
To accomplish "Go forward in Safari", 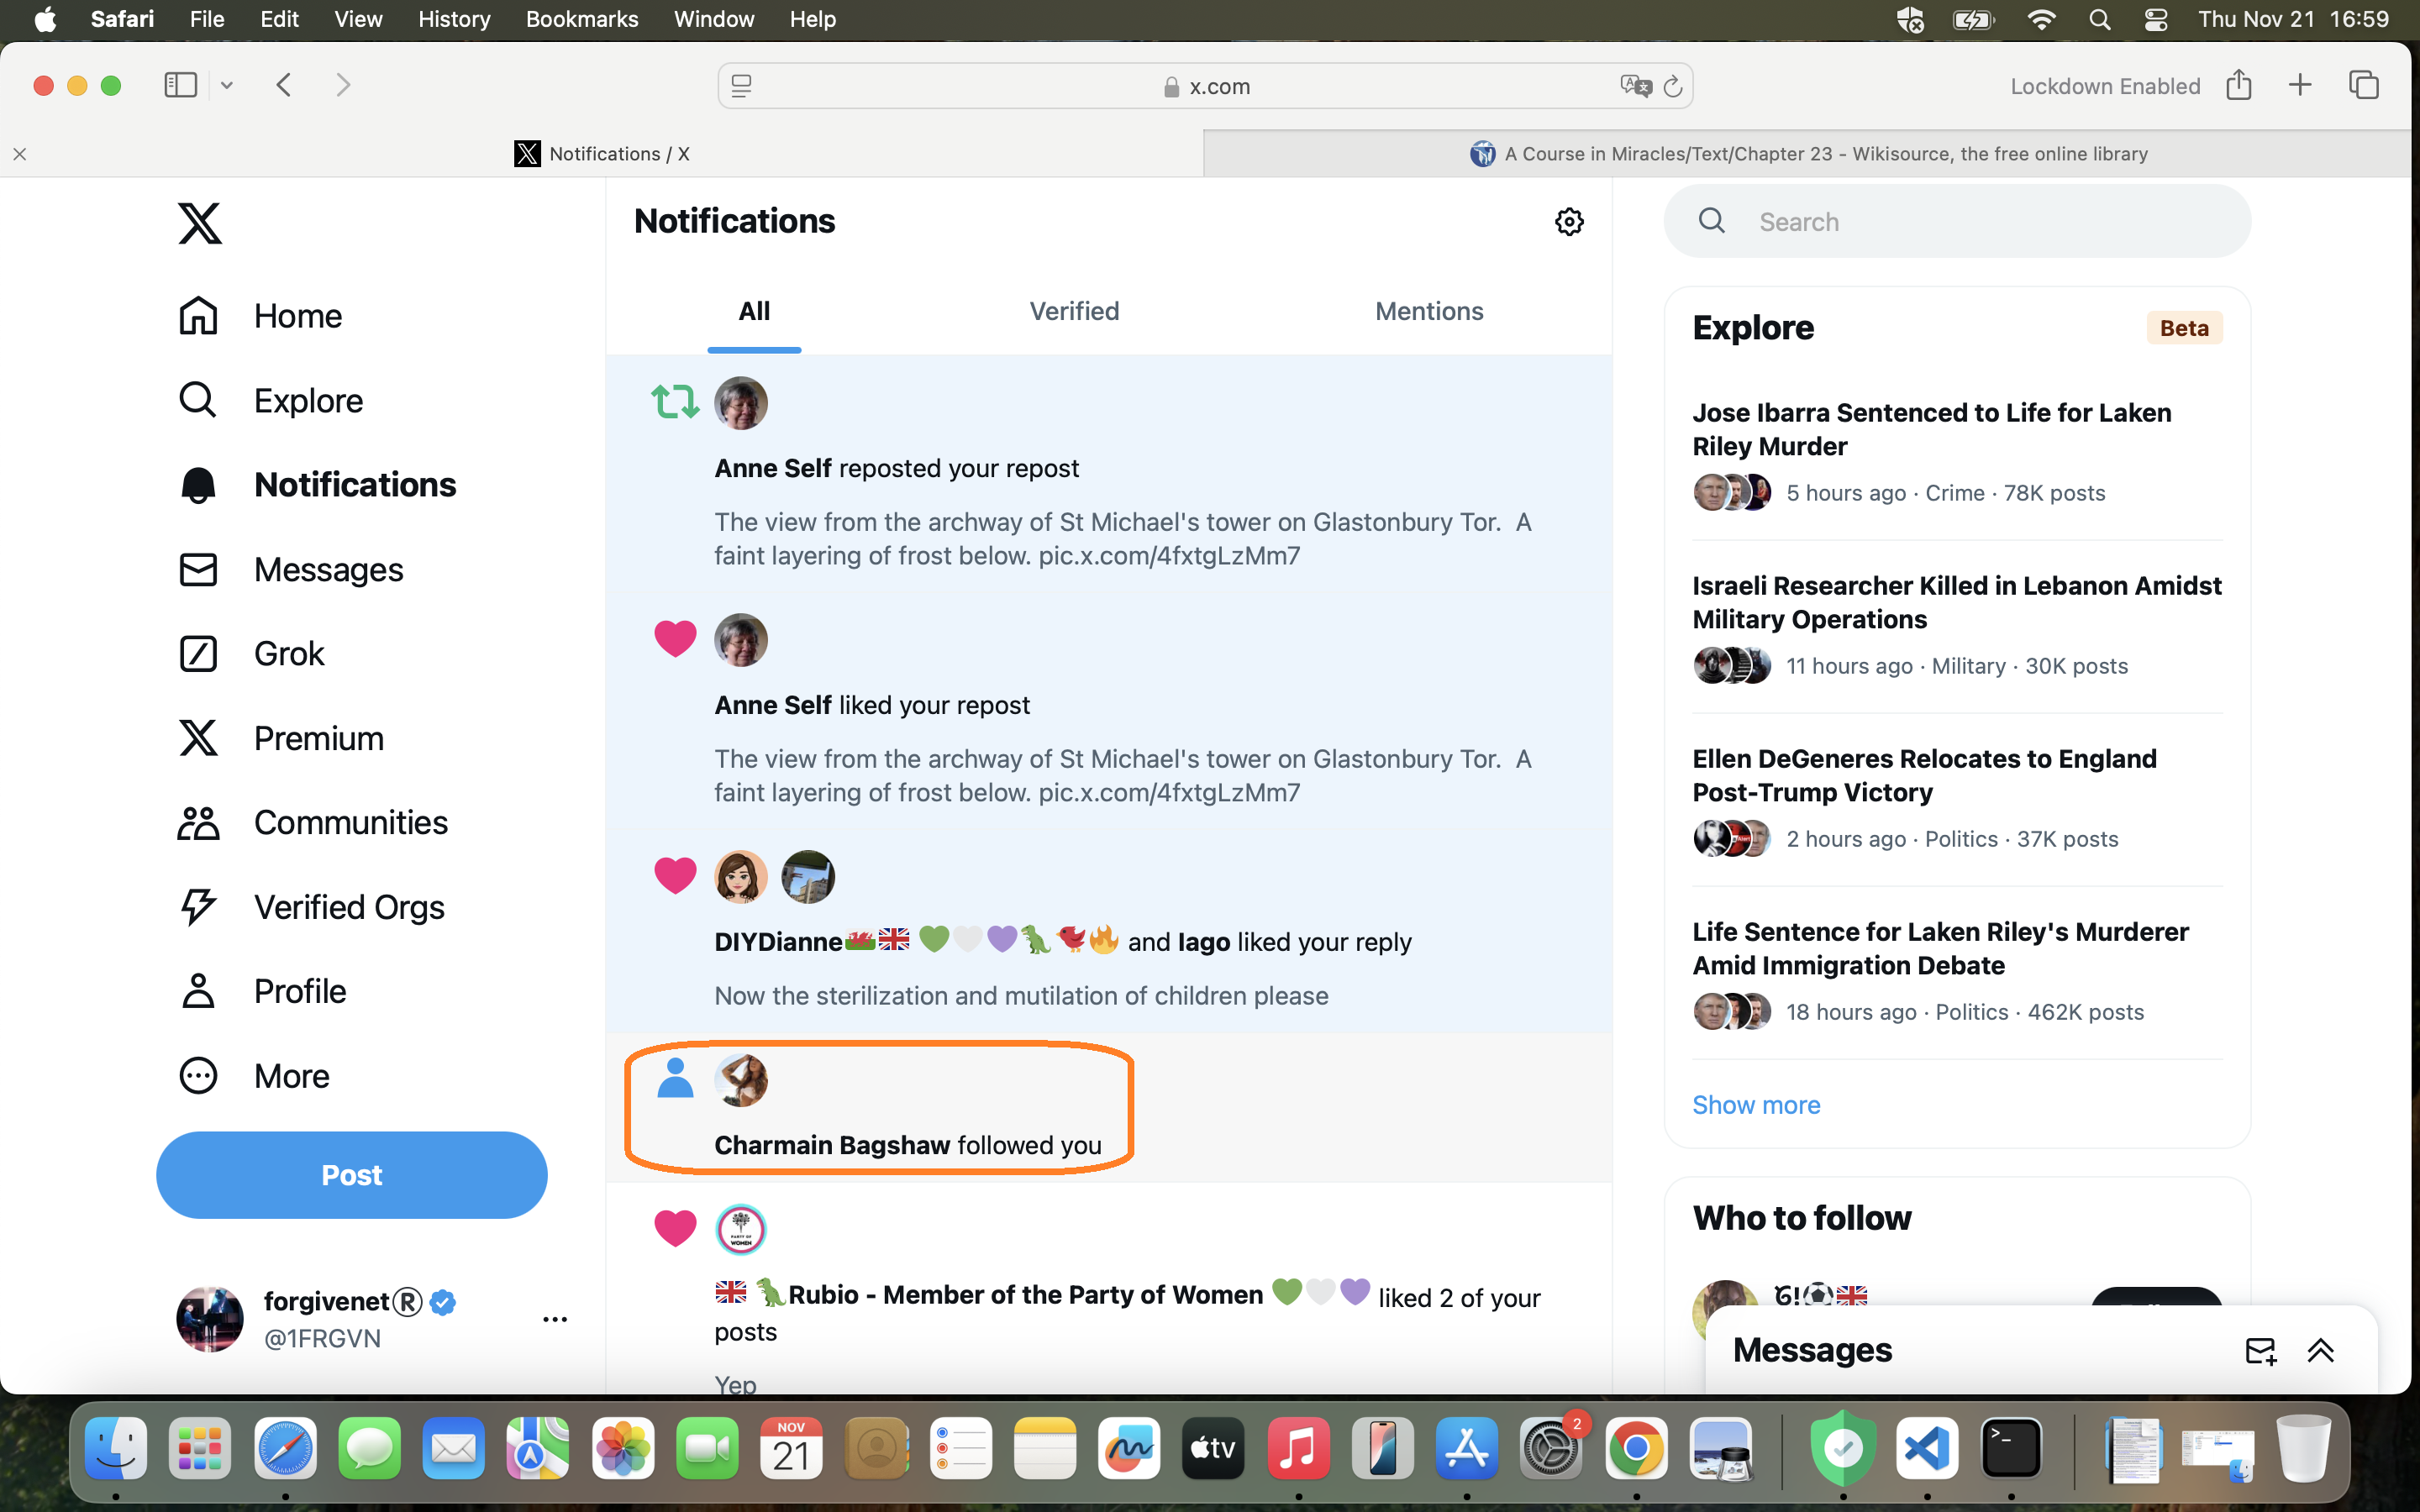I will pos(343,85).
